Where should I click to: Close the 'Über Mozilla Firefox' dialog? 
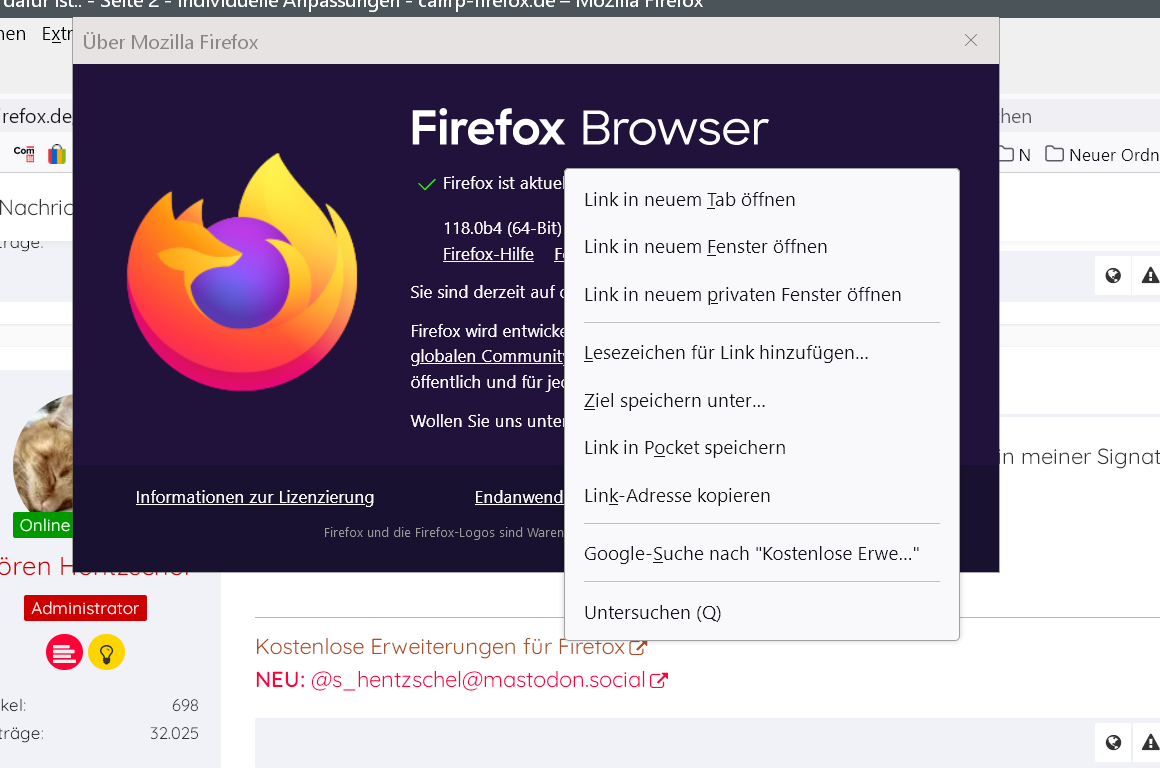click(971, 41)
